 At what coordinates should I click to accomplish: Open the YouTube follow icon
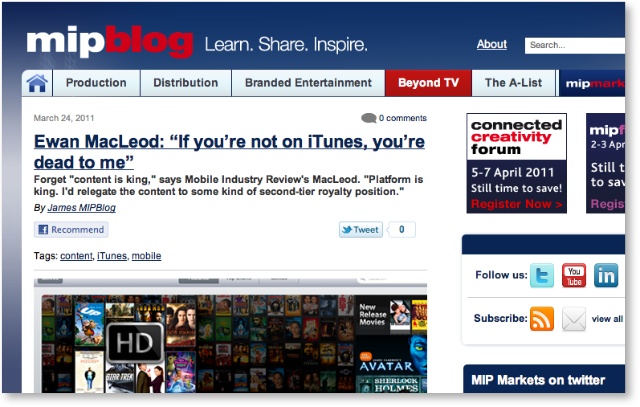(573, 276)
